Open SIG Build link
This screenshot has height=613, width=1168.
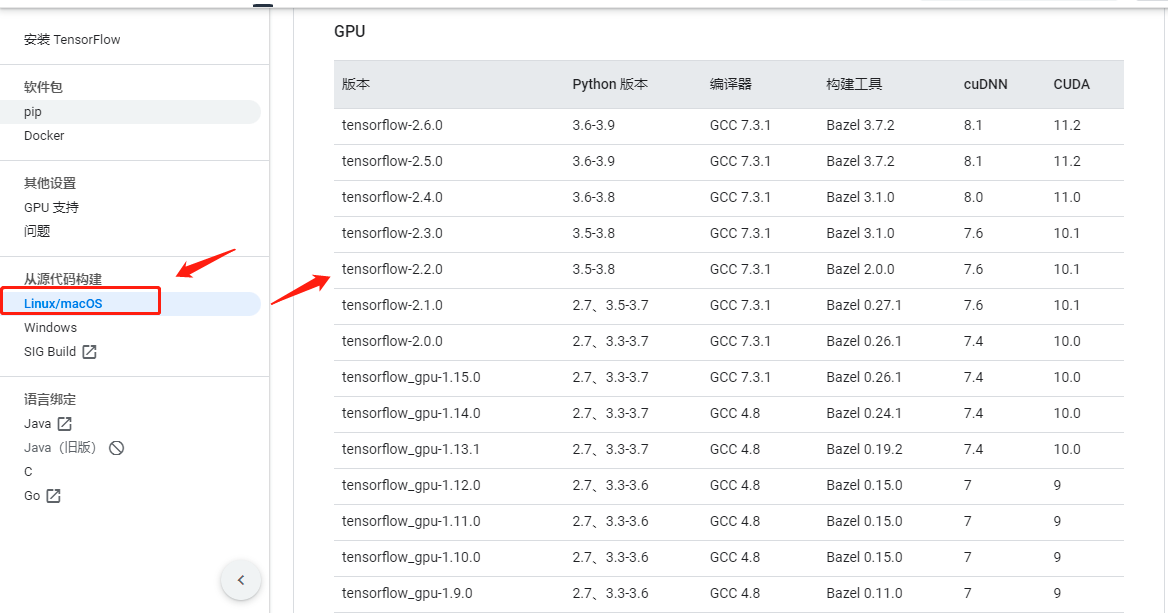pos(50,352)
